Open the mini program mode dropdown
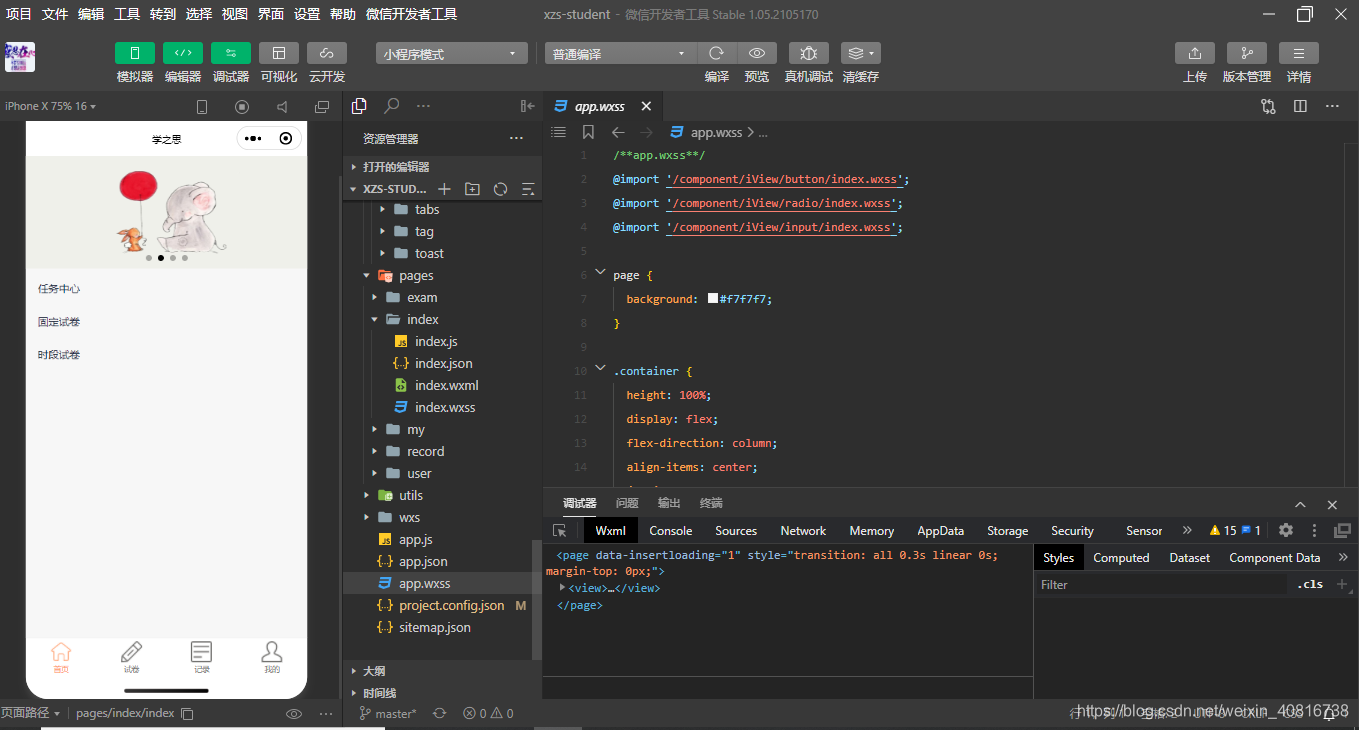Screen dimensions: 1359x730 [x=452, y=54]
